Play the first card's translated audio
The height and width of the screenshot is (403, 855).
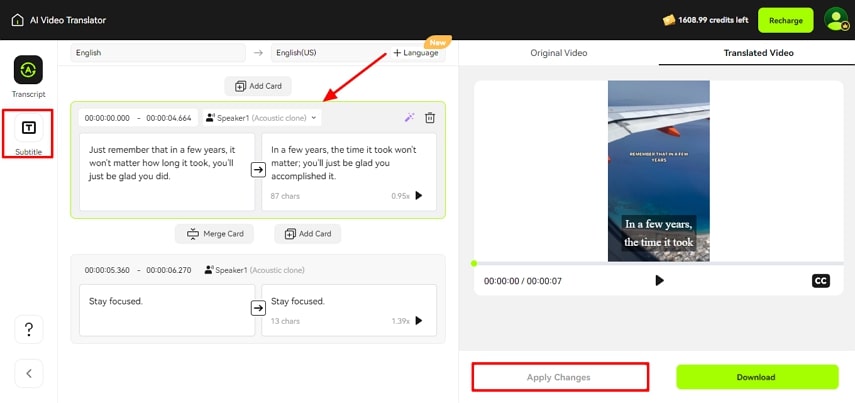point(419,196)
